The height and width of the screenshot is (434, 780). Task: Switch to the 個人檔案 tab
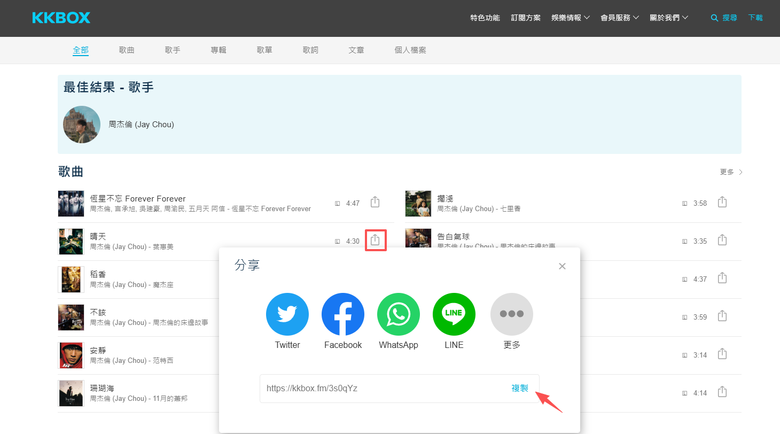click(410, 50)
